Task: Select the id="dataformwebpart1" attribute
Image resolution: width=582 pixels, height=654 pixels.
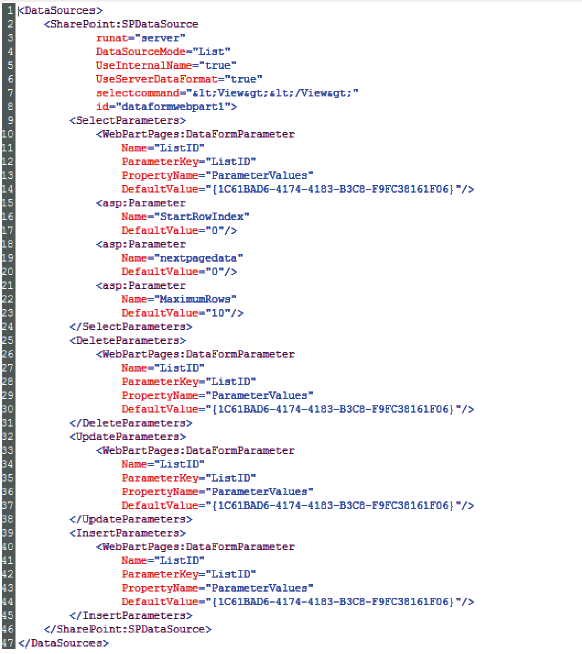Action: click(x=166, y=107)
